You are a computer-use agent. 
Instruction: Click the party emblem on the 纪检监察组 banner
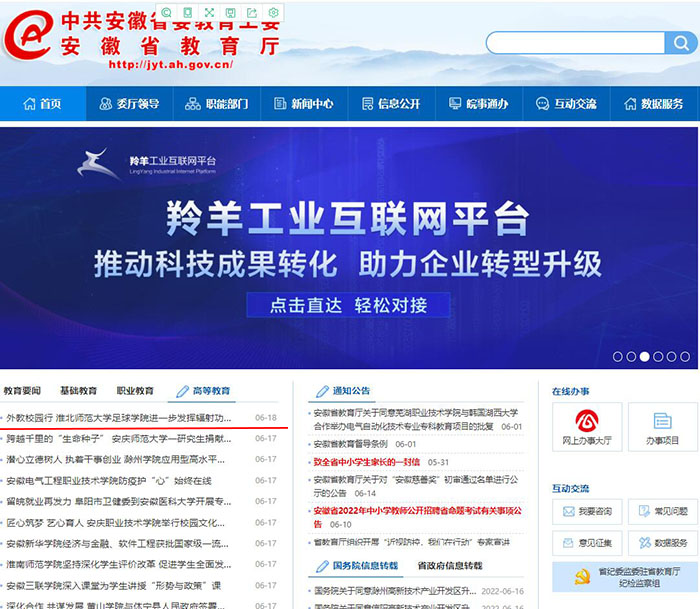(x=582, y=578)
